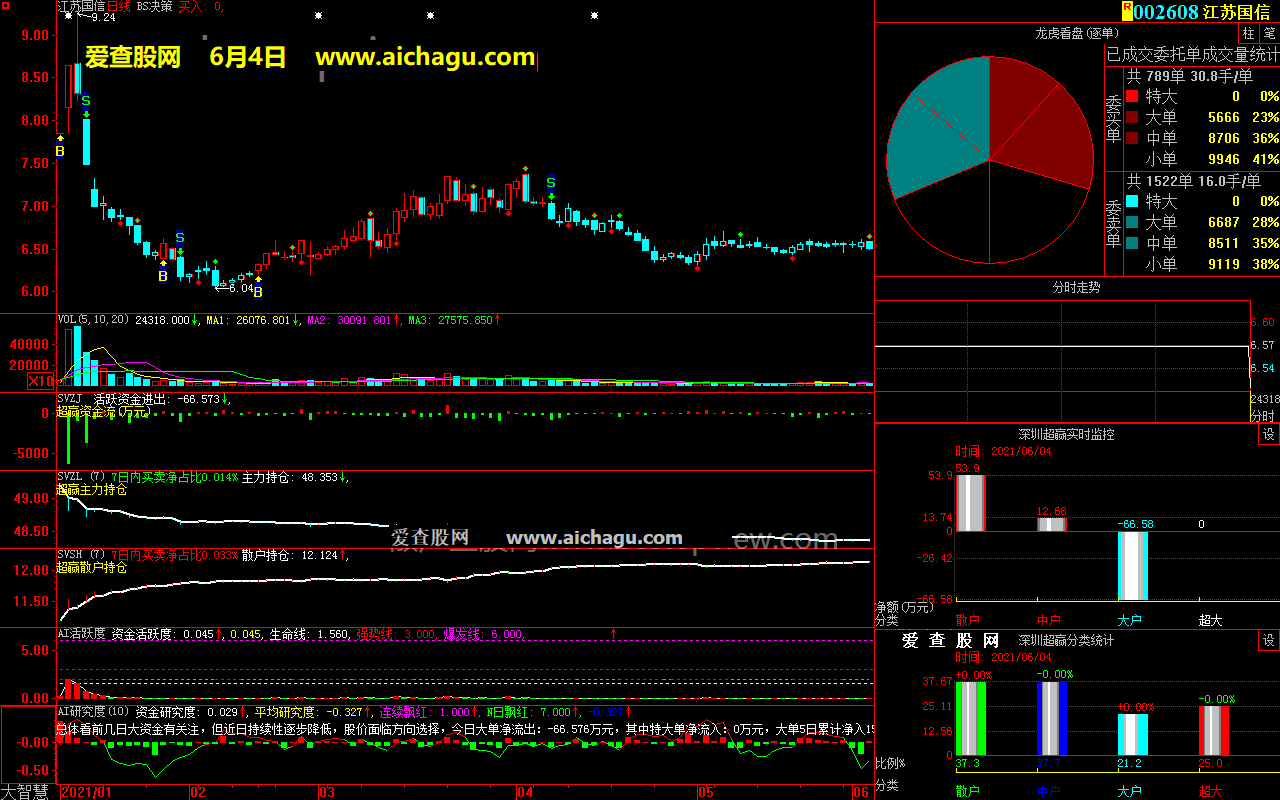Click the 中户 12.68 bar in realtime monitor
Viewport: 1280px width, 800px height.
point(1051,524)
